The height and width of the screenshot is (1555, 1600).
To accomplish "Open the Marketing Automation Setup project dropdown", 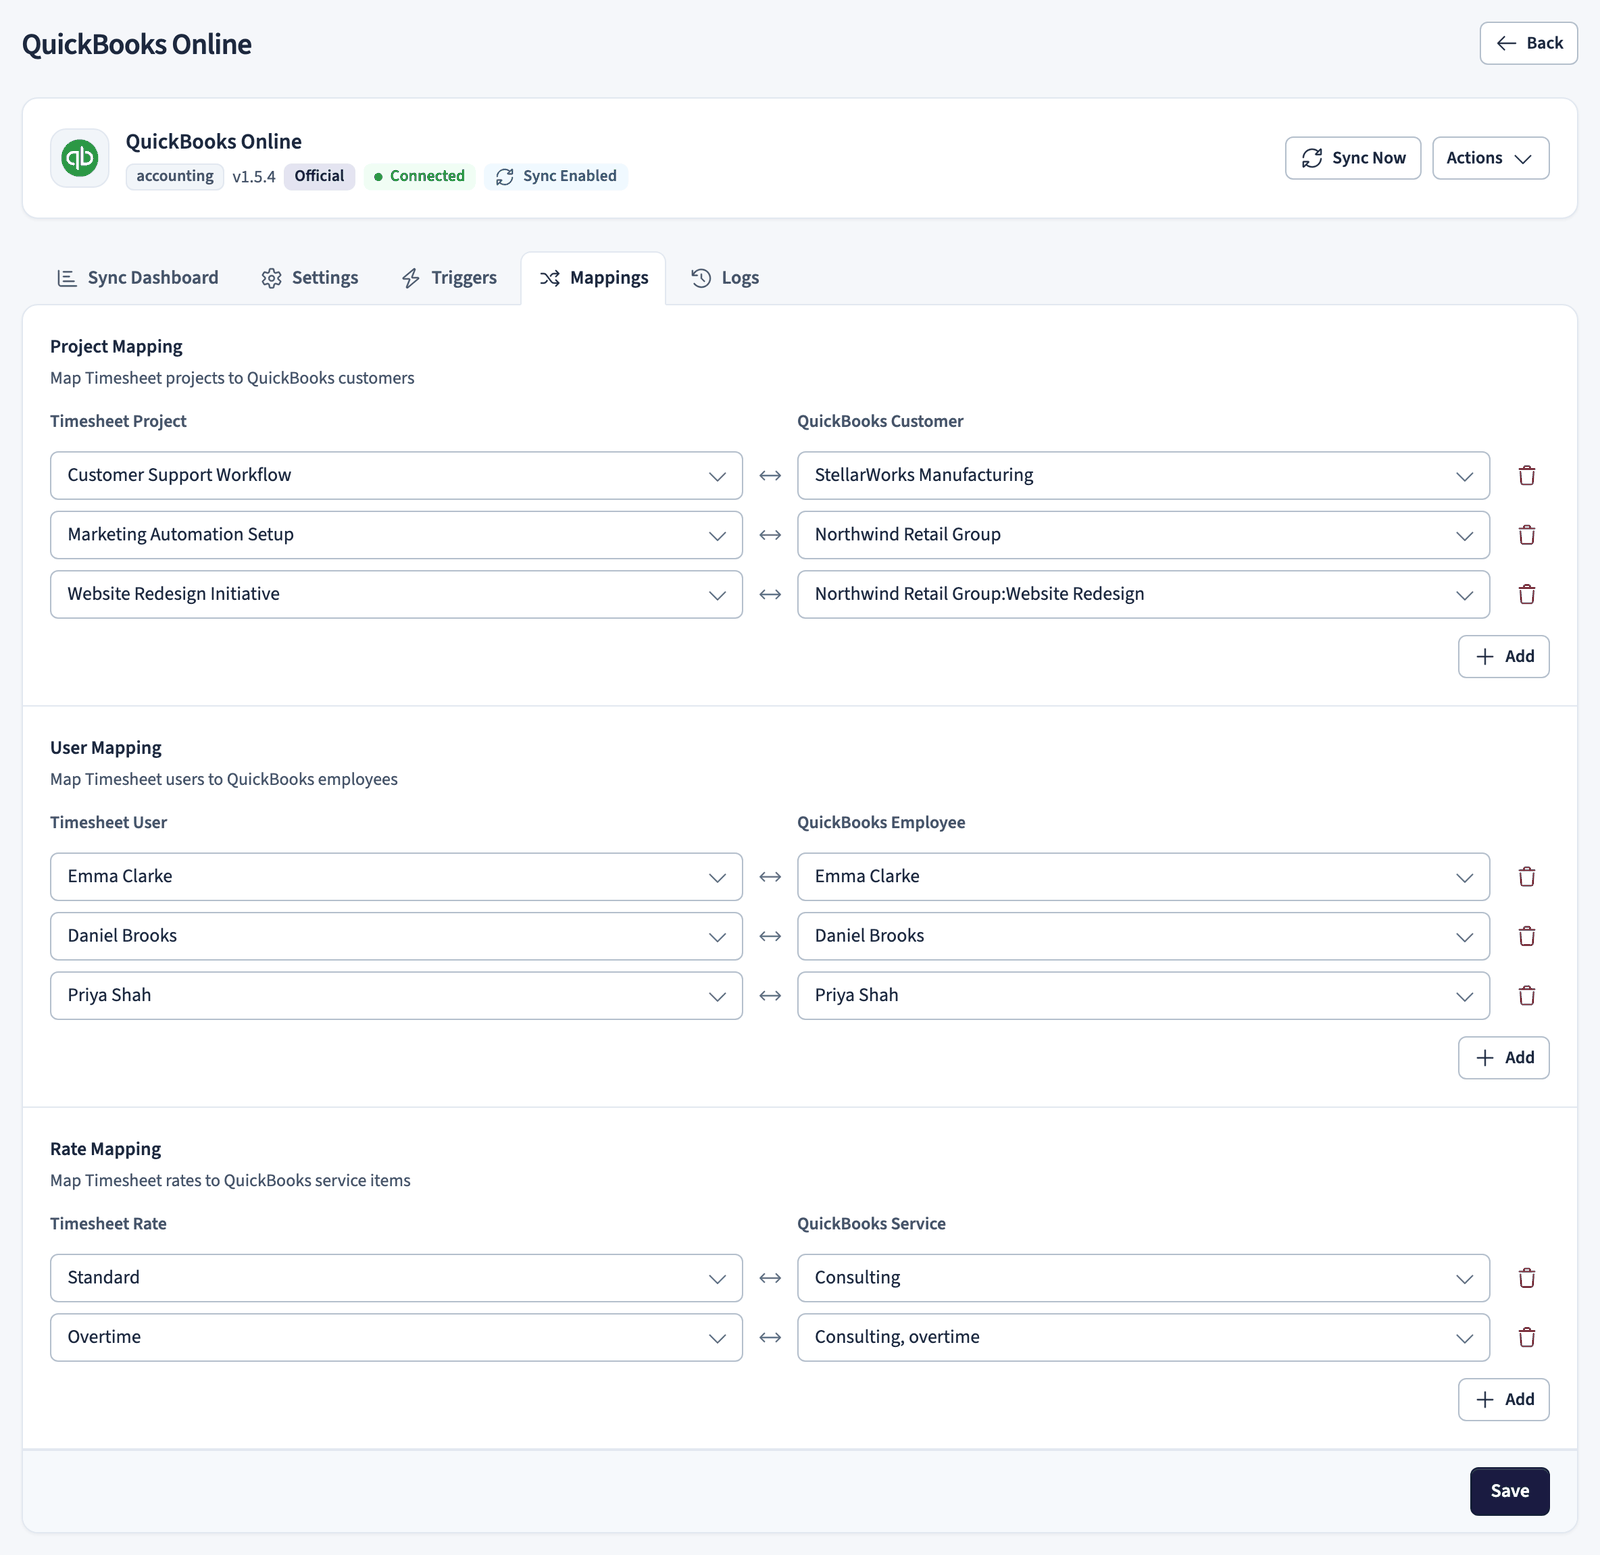I will pyautogui.click(x=396, y=535).
